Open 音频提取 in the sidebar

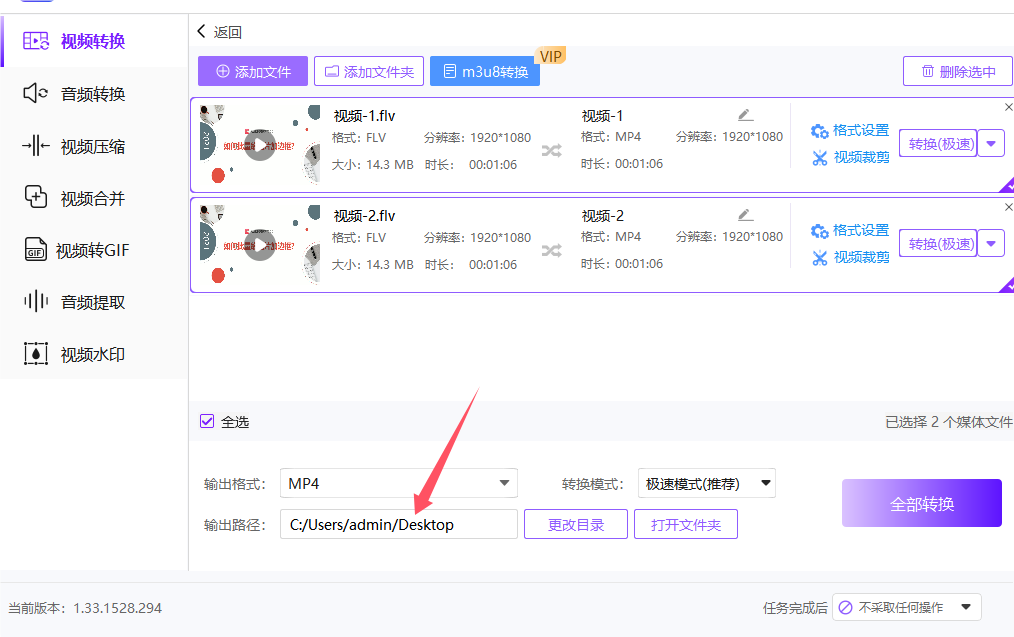(x=94, y=302)
